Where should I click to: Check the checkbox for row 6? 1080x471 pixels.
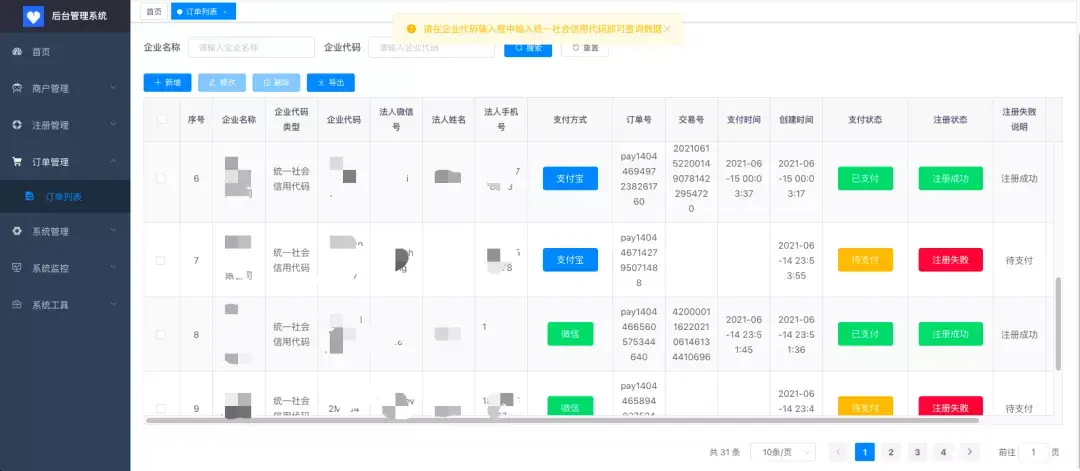161,178
